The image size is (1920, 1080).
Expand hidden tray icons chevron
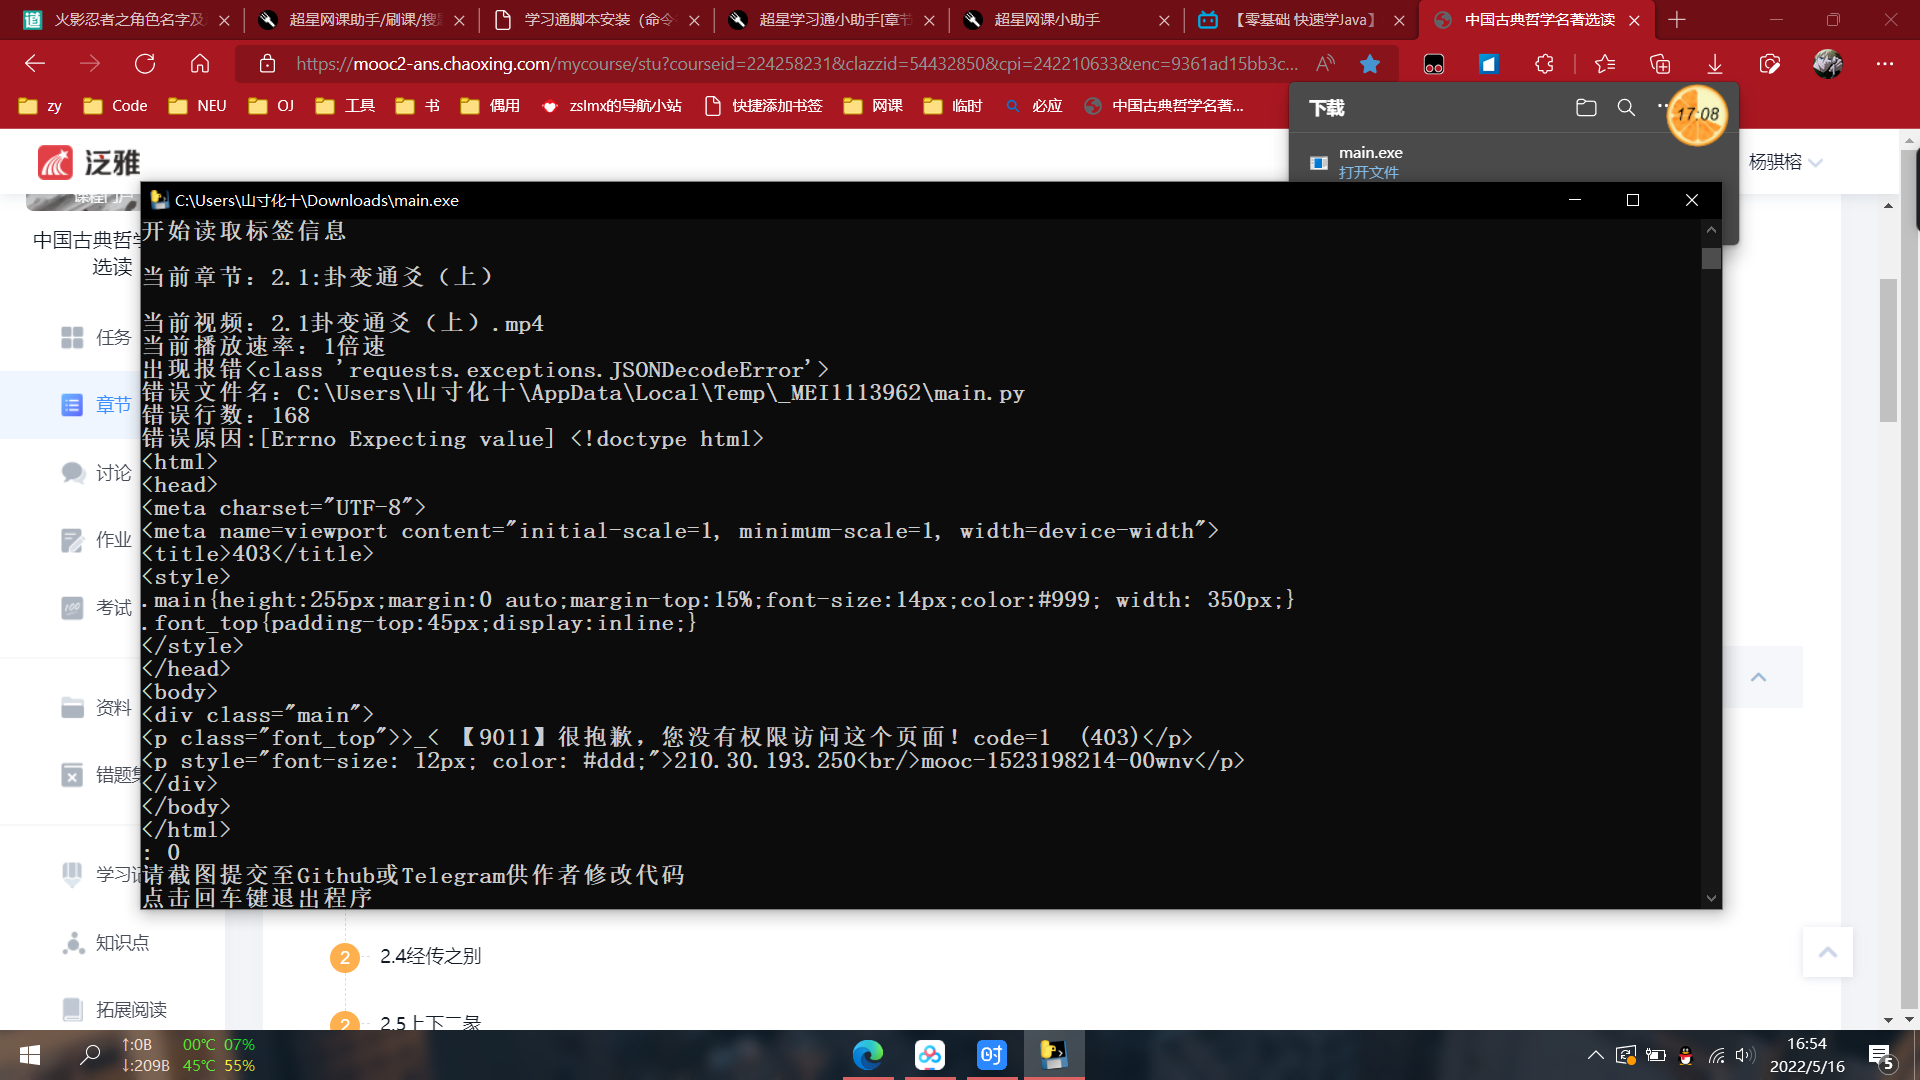point(1597,1055)
